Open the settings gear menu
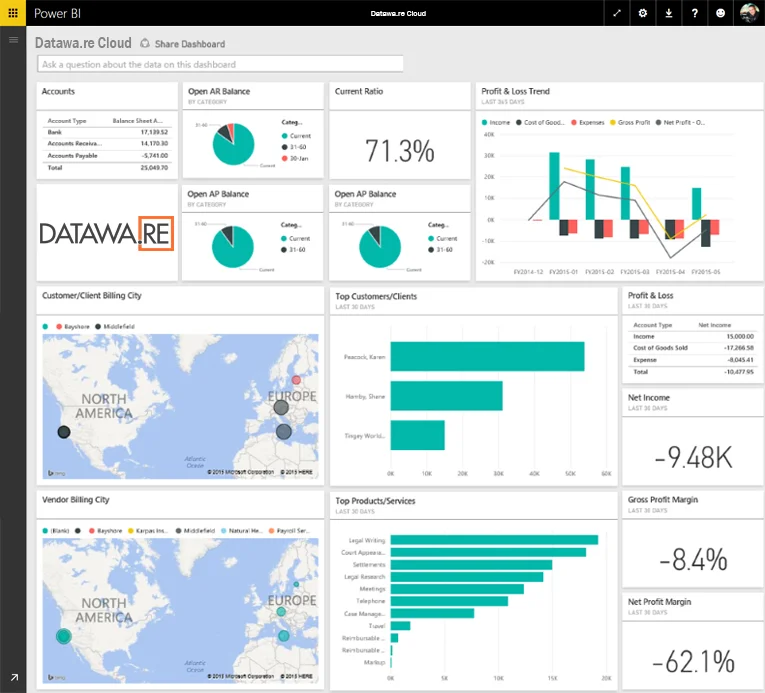 pyautogui.click(x=643, y=13)
